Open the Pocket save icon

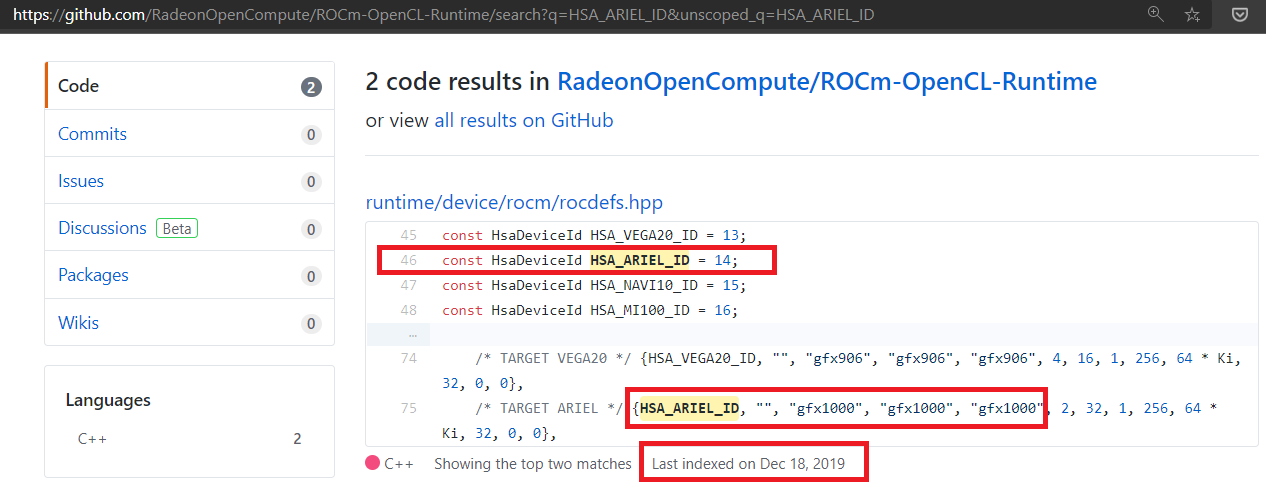[x=1238, y=14]
